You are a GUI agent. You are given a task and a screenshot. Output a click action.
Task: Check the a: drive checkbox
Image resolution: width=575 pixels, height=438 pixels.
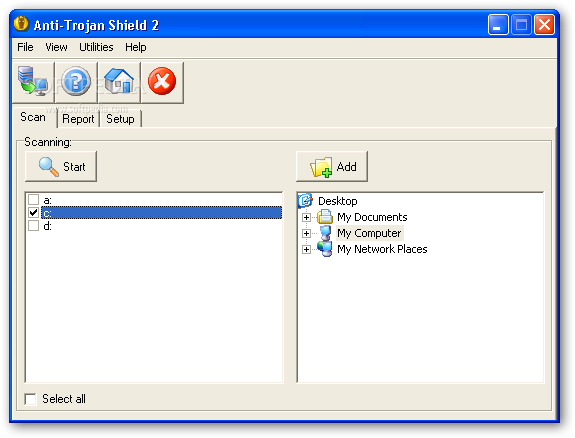click(33, 200)
